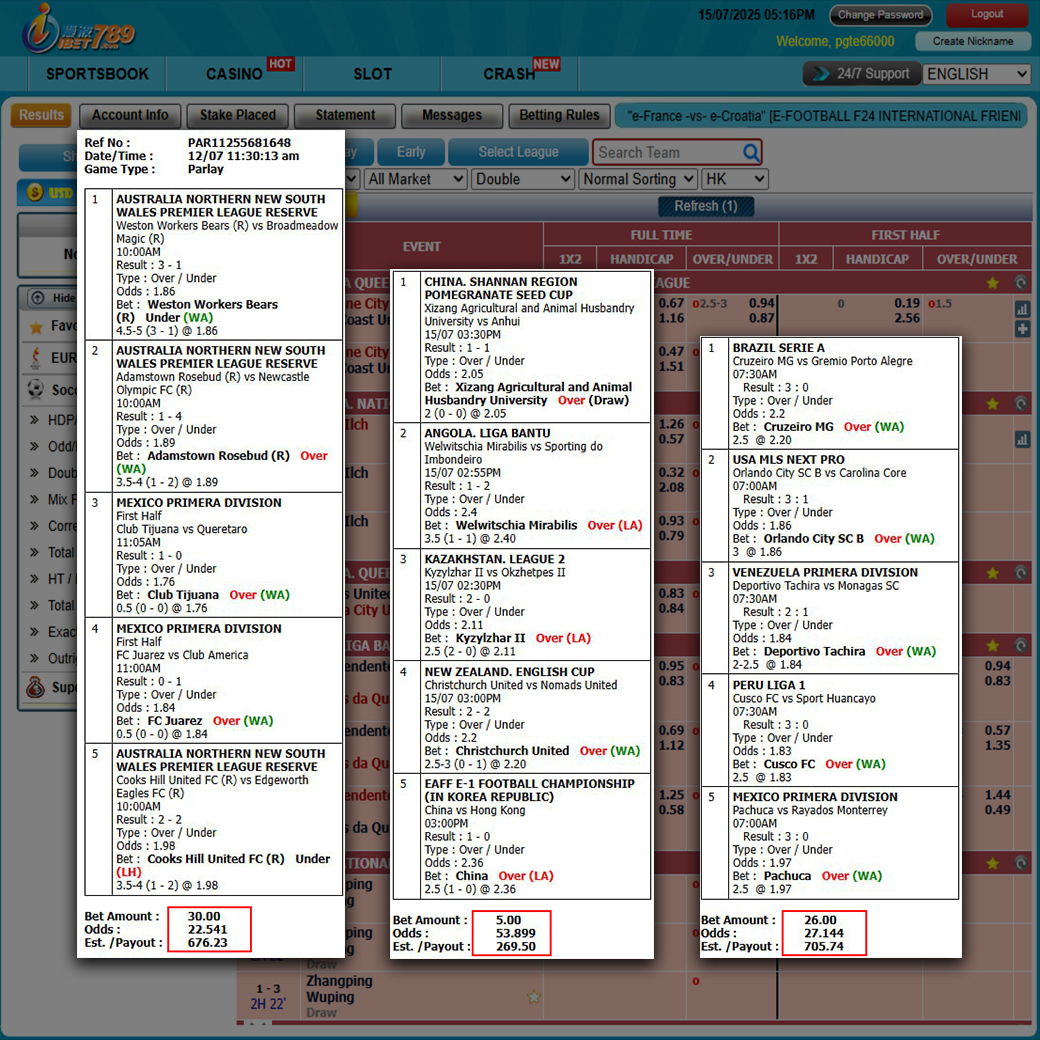Open the All Market dropdown
The image size is (1040, 1040).
[x=415, y=179]
